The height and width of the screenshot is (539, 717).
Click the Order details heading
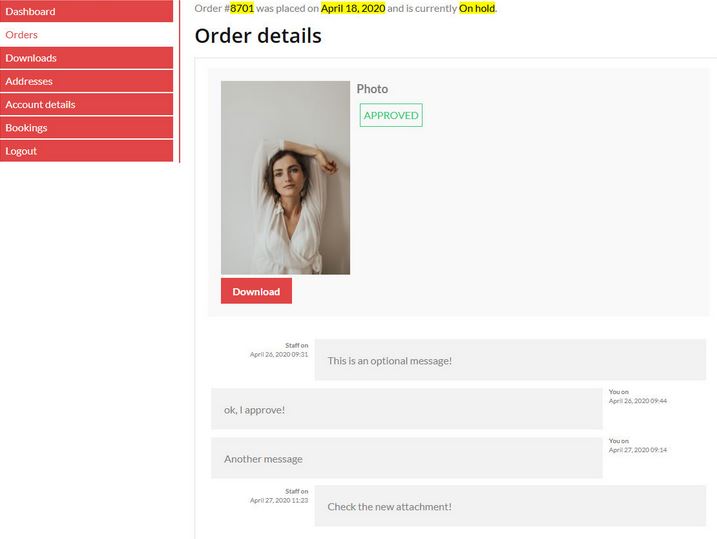click(258, 36)
